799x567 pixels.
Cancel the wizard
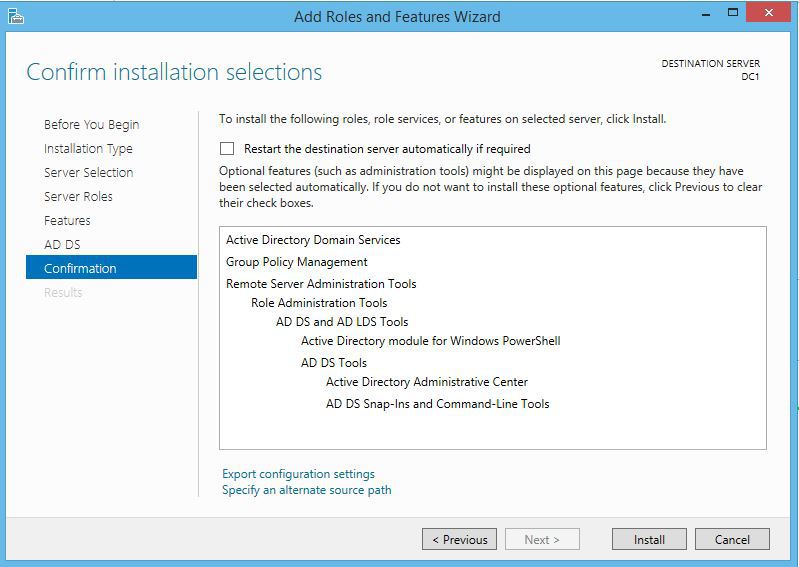click(x=732, y=539)
